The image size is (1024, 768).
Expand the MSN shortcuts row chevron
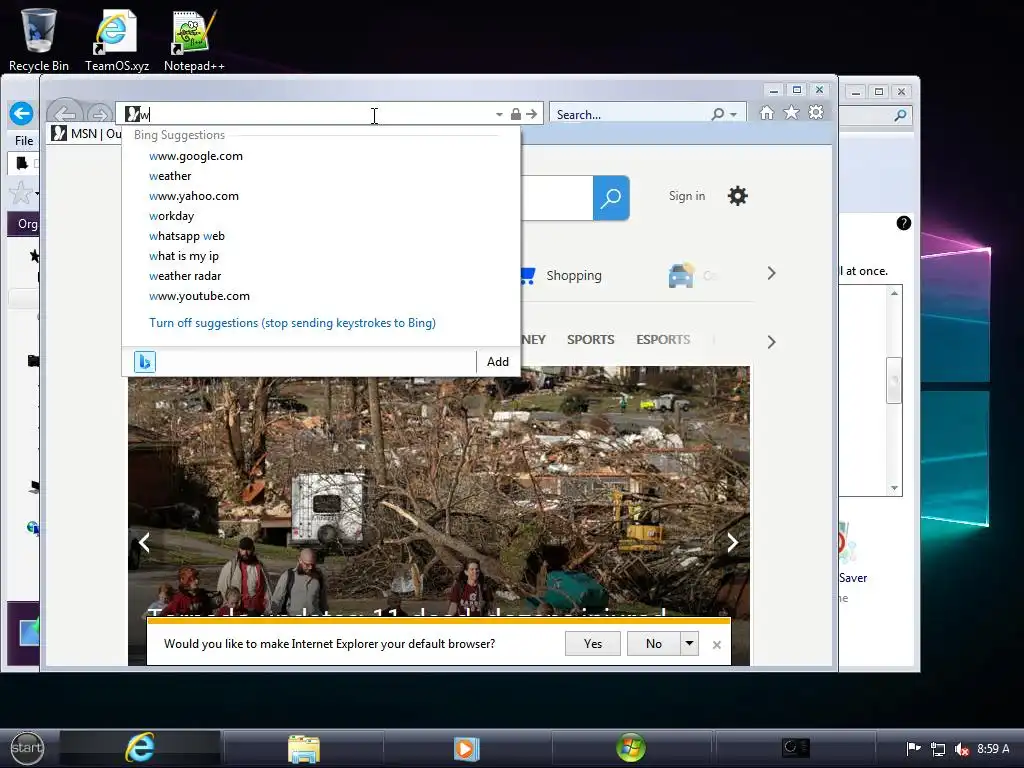click(771, 273)
